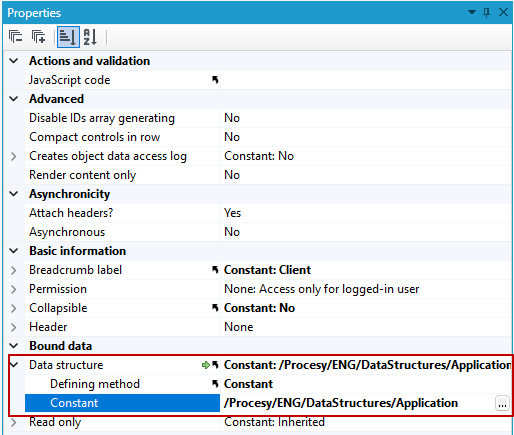Collapse the Data structure property
The image size is (514, 435).
[14, 365]
